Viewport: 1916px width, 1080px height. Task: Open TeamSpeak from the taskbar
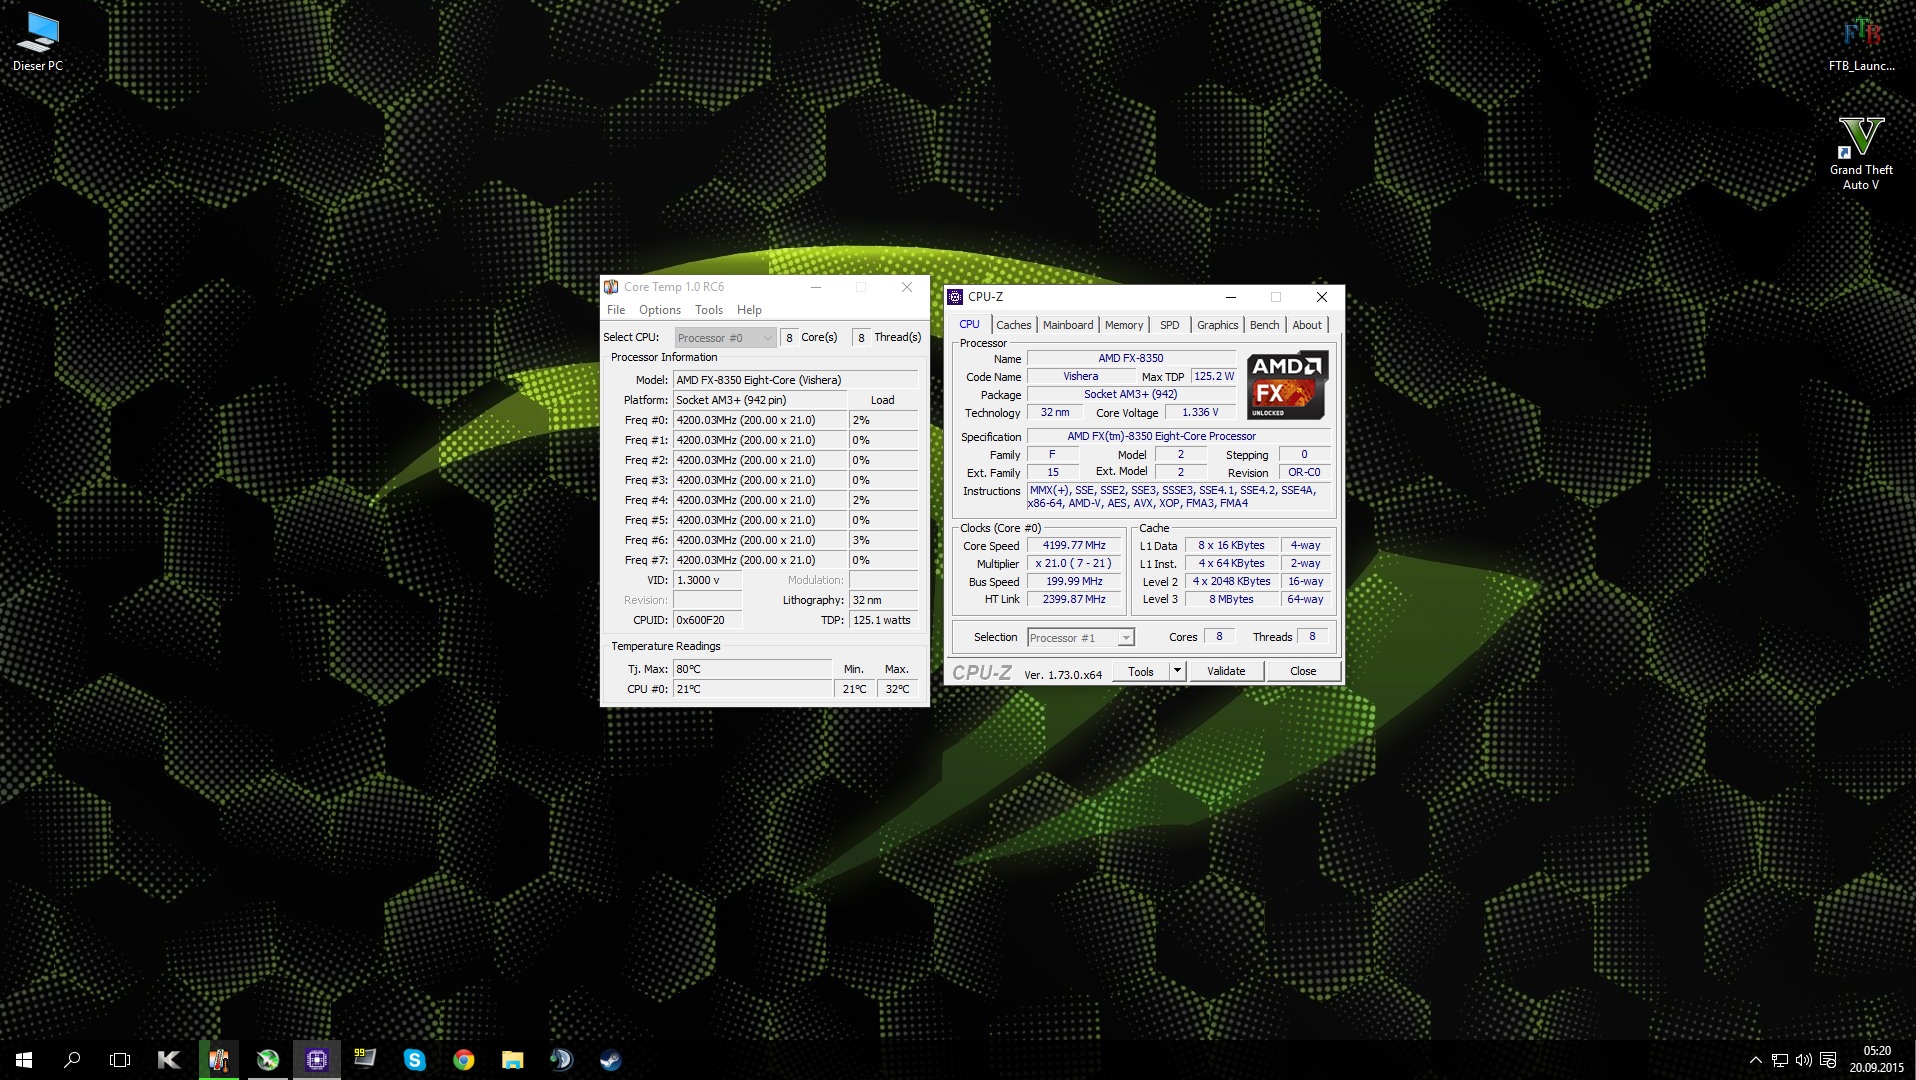561,1060
